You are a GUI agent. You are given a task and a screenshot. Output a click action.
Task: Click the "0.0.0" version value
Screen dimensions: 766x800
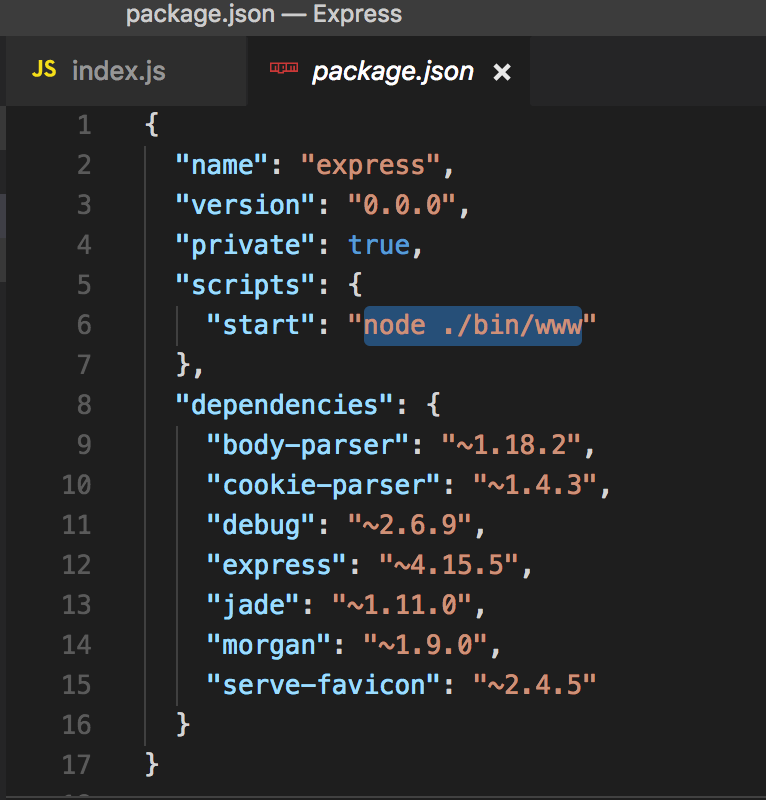402,205
